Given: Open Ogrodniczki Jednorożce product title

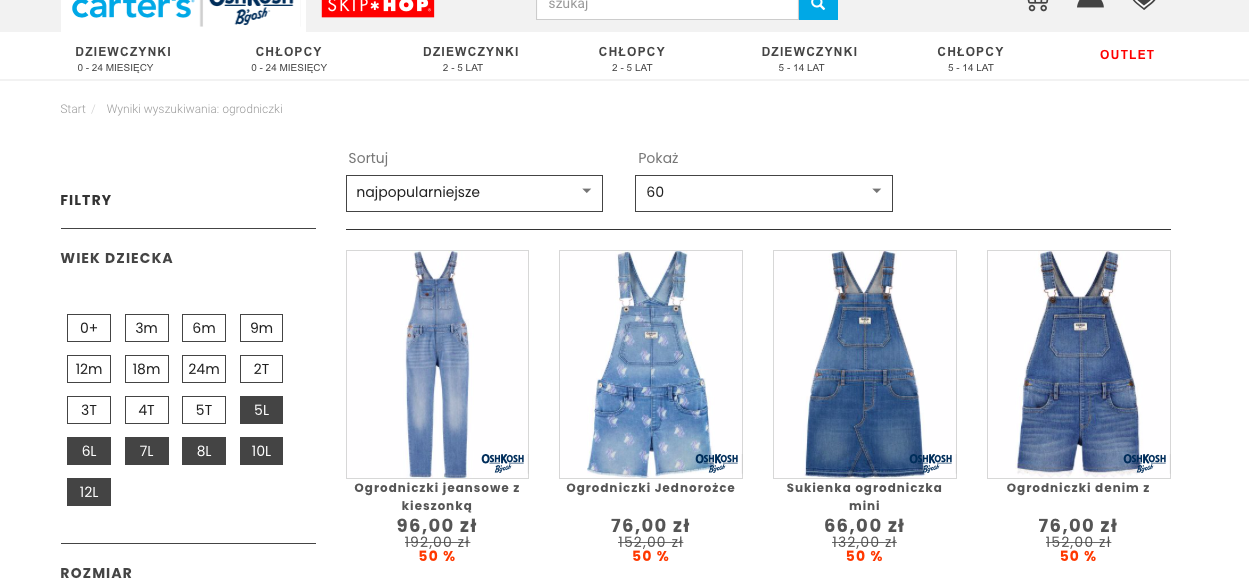Looking at the screenshot, I should click(x=651, y=488).
